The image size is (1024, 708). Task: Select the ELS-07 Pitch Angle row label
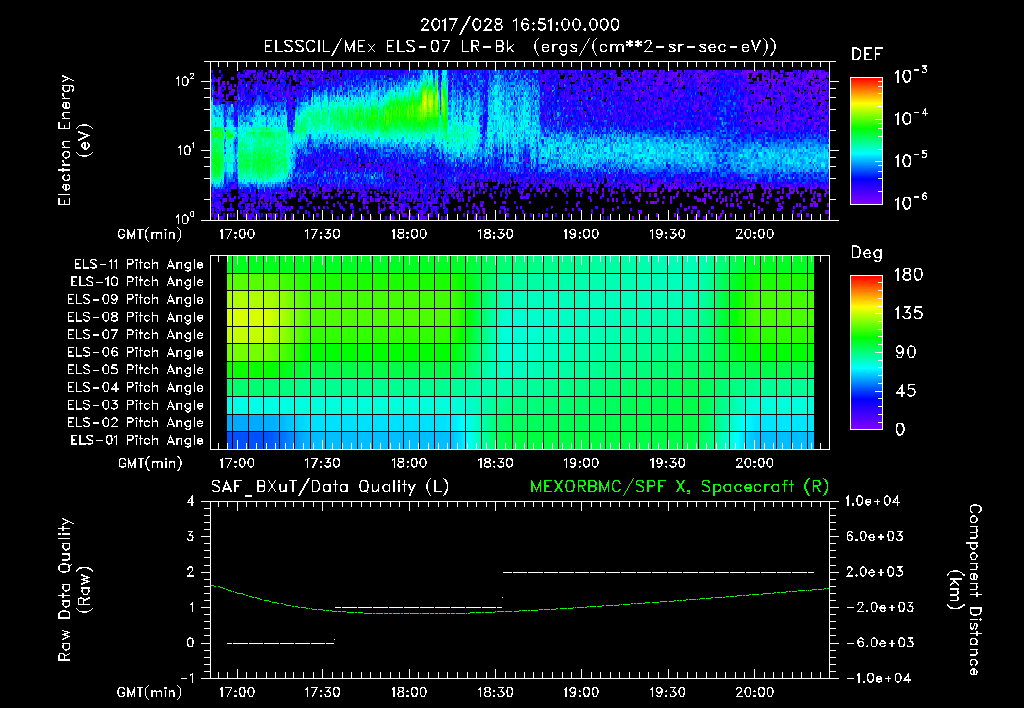(x=136, y=334)
